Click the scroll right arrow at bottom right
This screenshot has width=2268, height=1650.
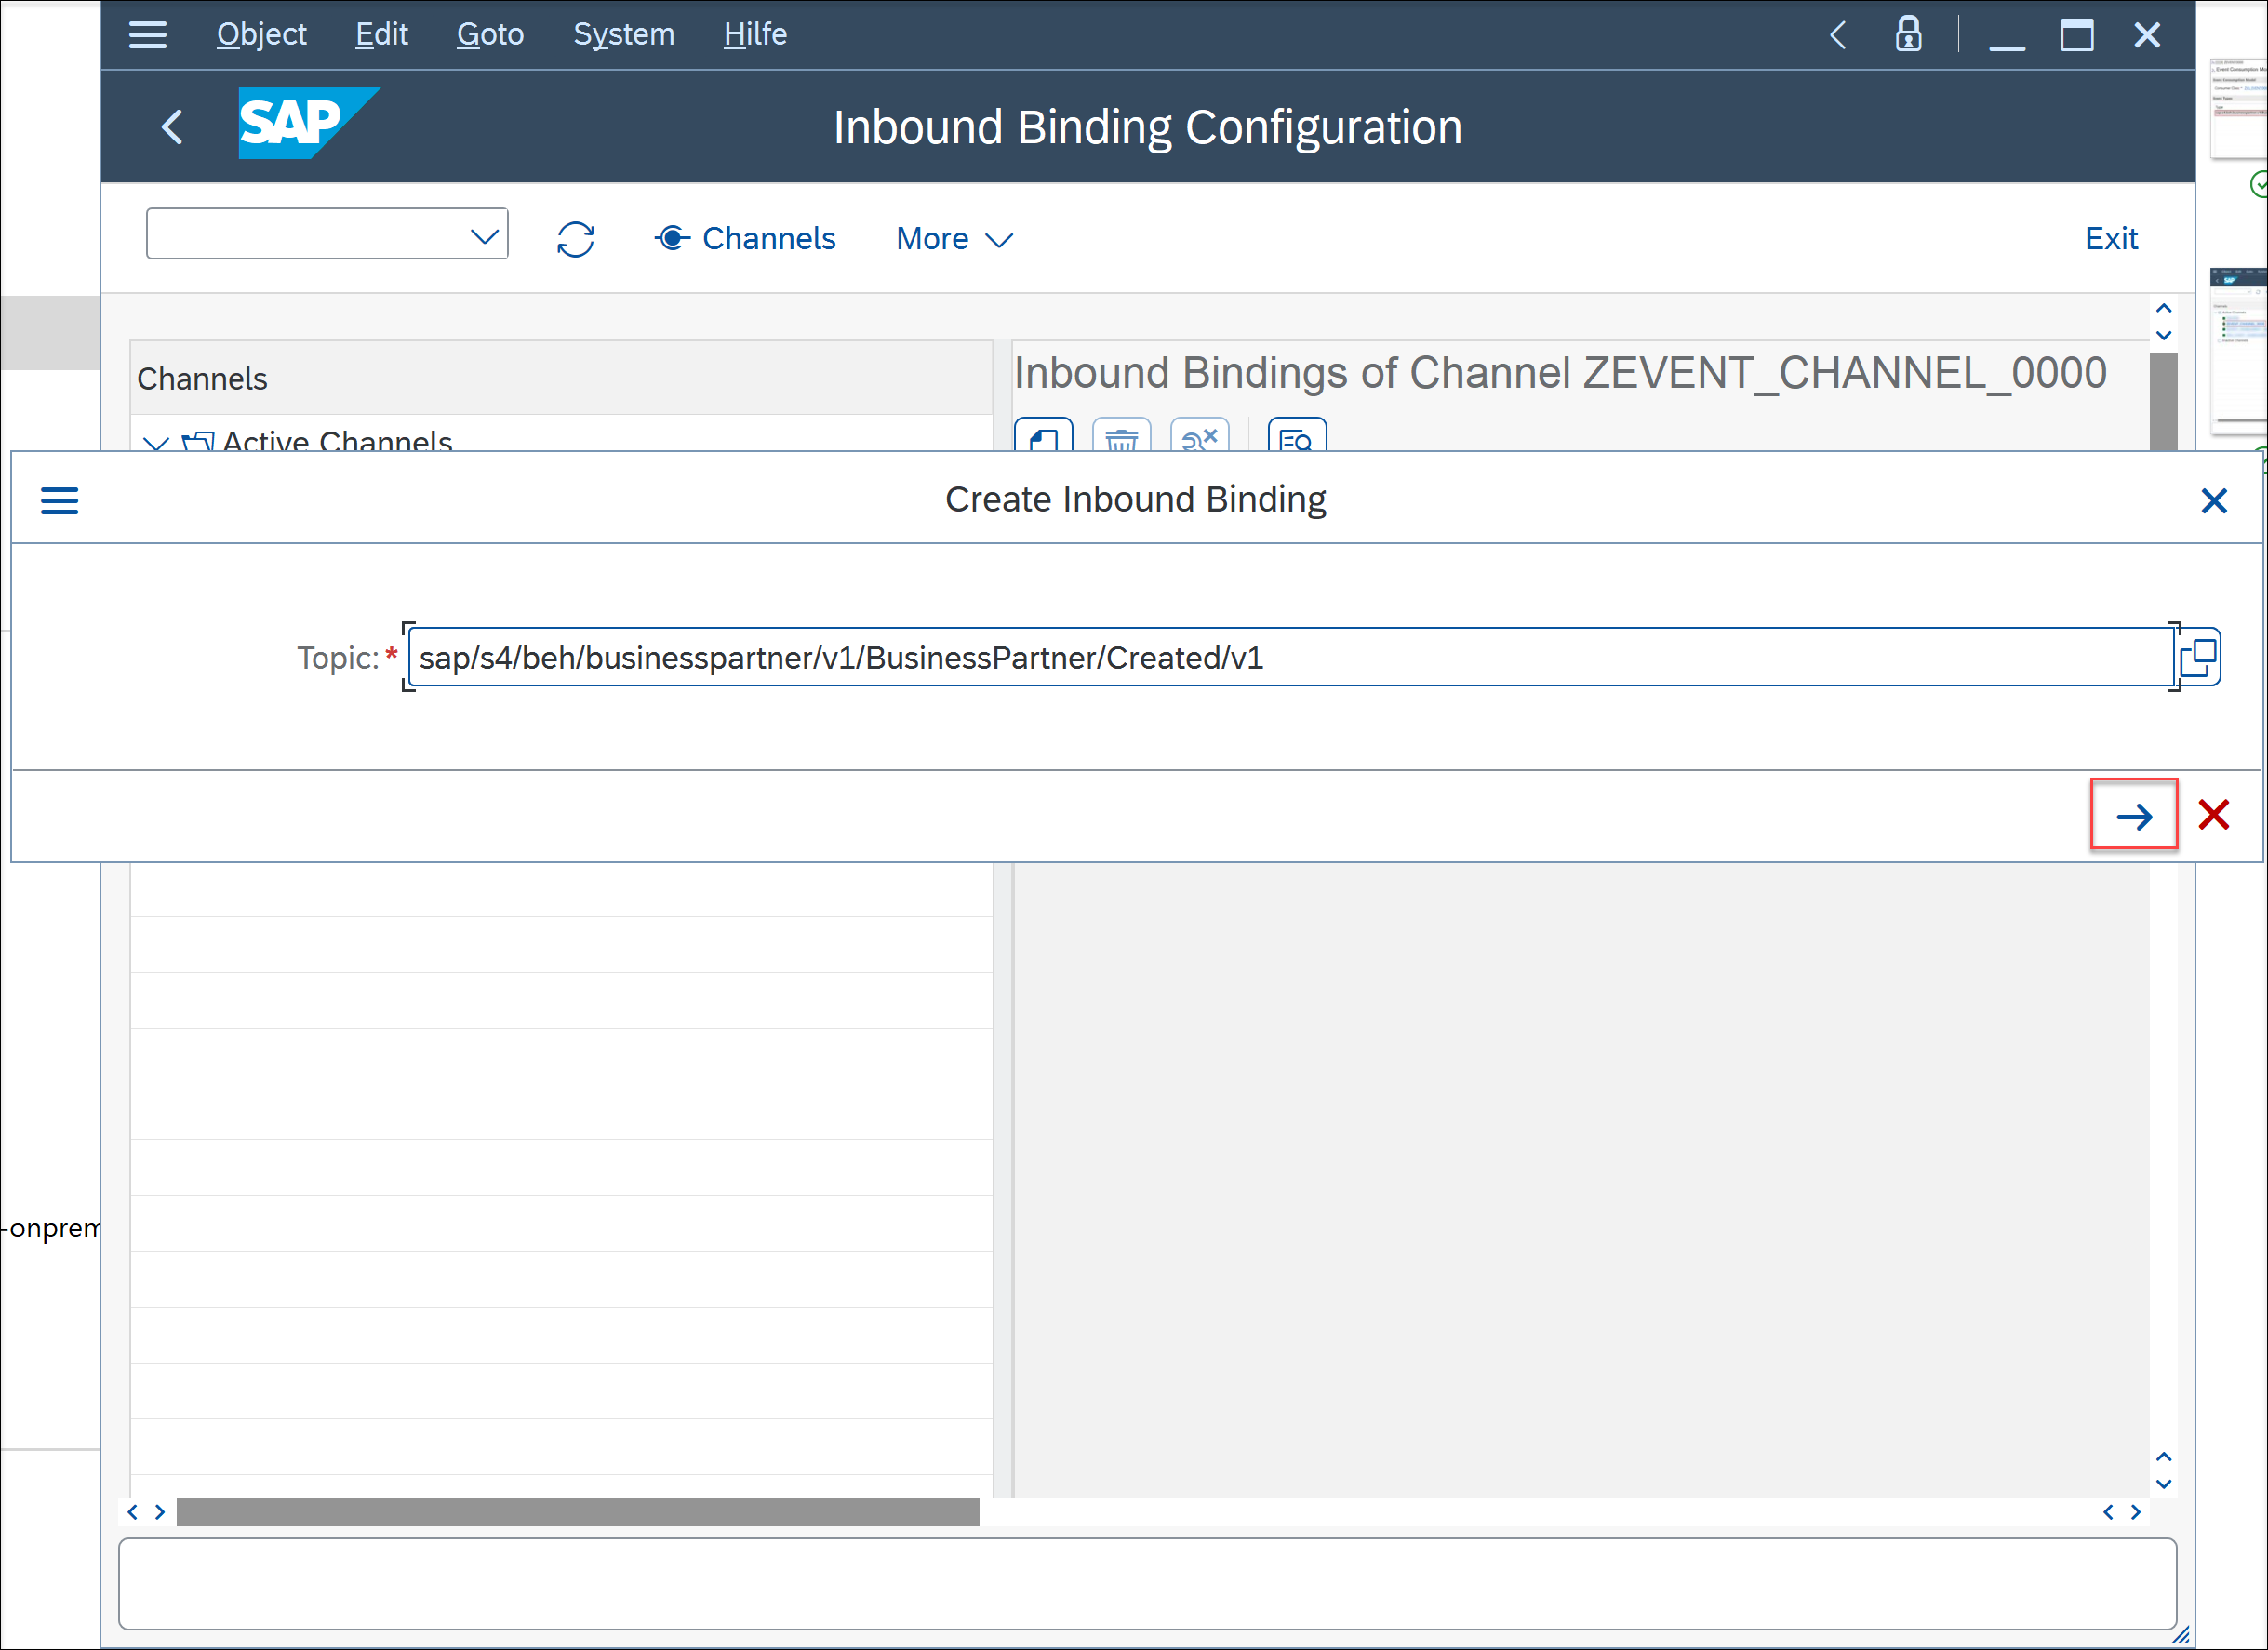2135,1512
